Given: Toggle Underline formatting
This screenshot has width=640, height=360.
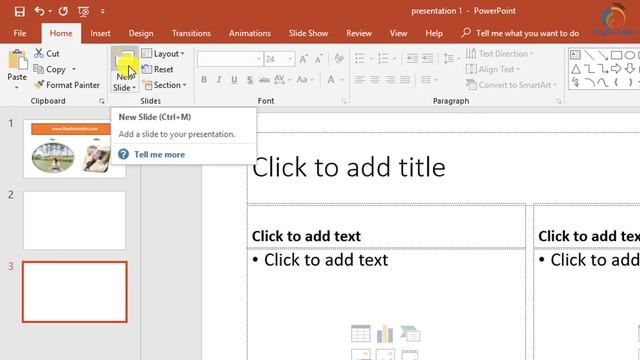Looking at the screenshot, I should pyautogui.click(x=234, y=80).
